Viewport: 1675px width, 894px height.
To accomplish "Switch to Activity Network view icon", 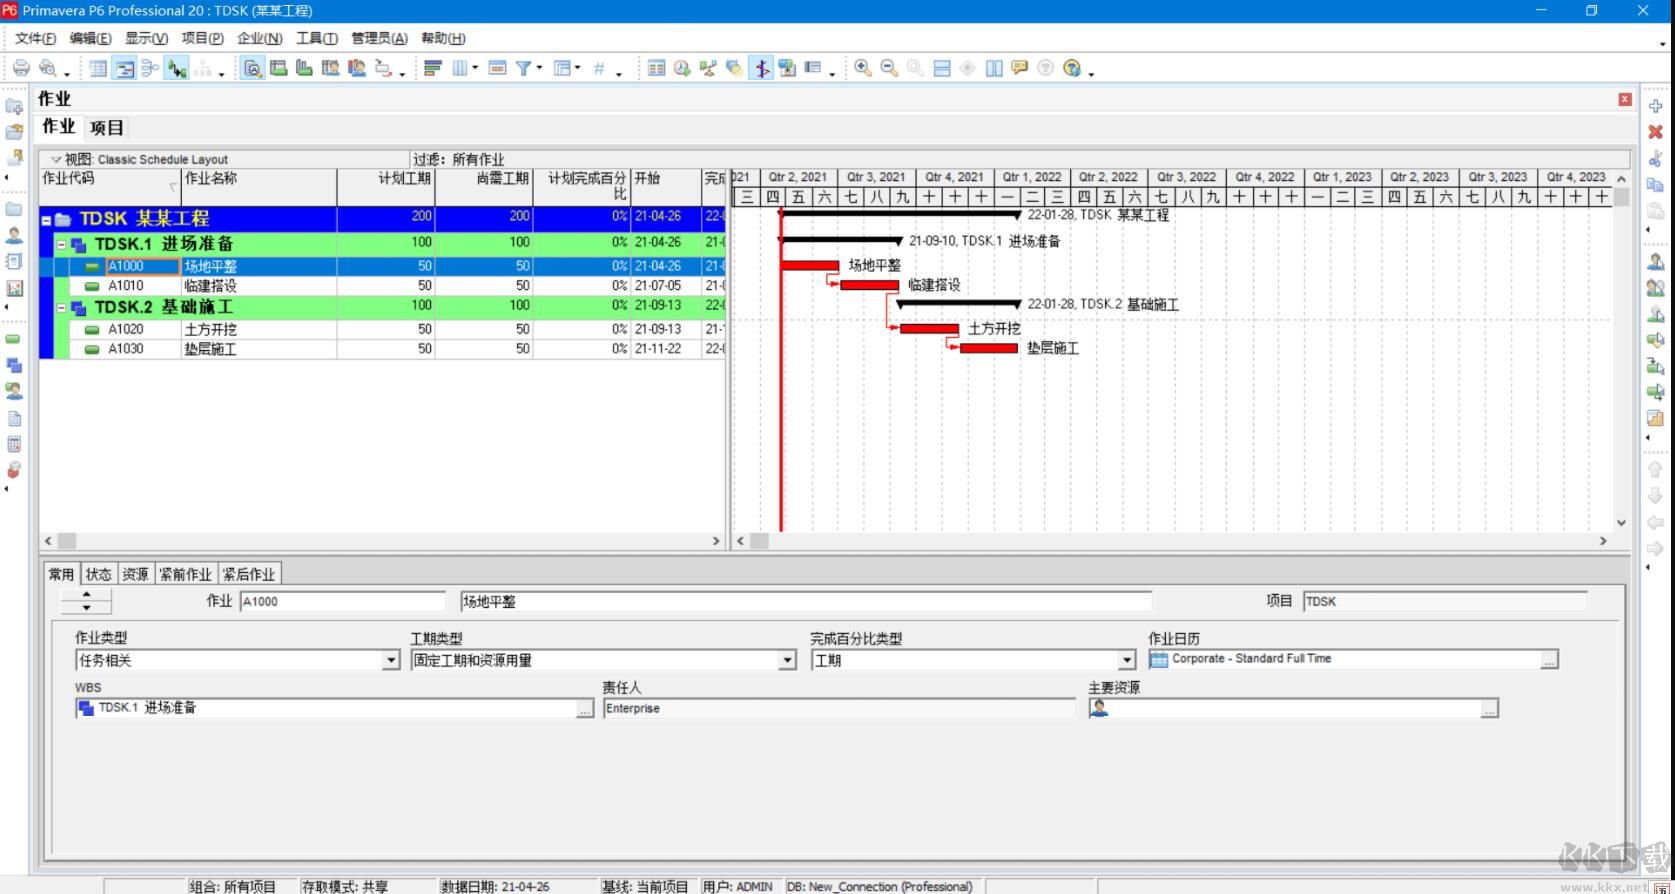I will (150, 68).
